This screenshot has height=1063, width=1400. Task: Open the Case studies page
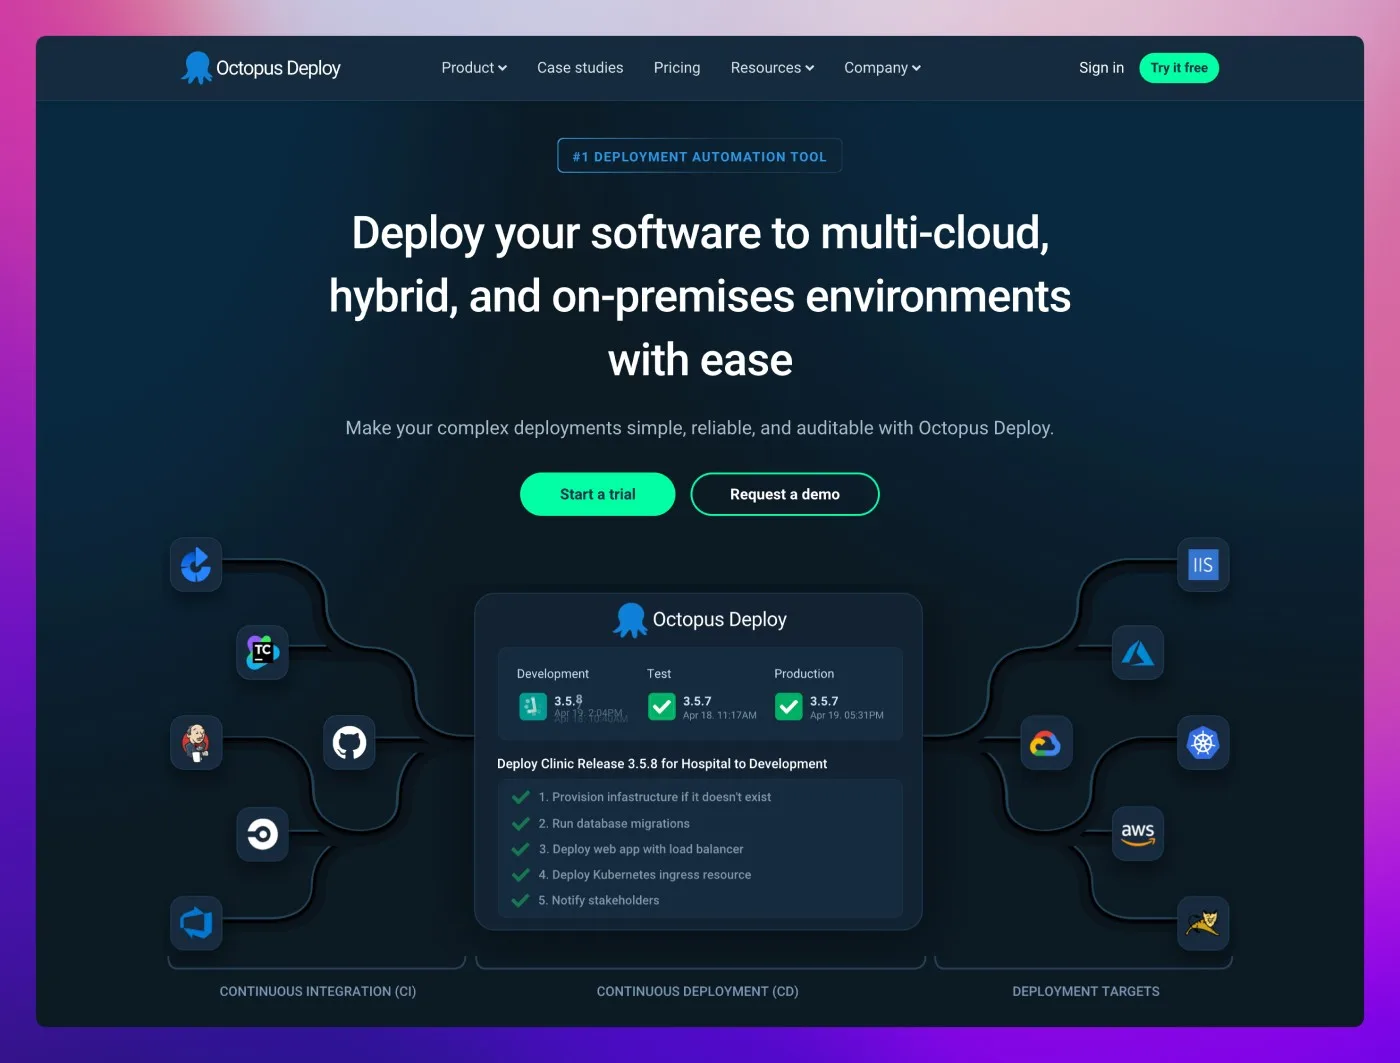[x=580, y=68]
